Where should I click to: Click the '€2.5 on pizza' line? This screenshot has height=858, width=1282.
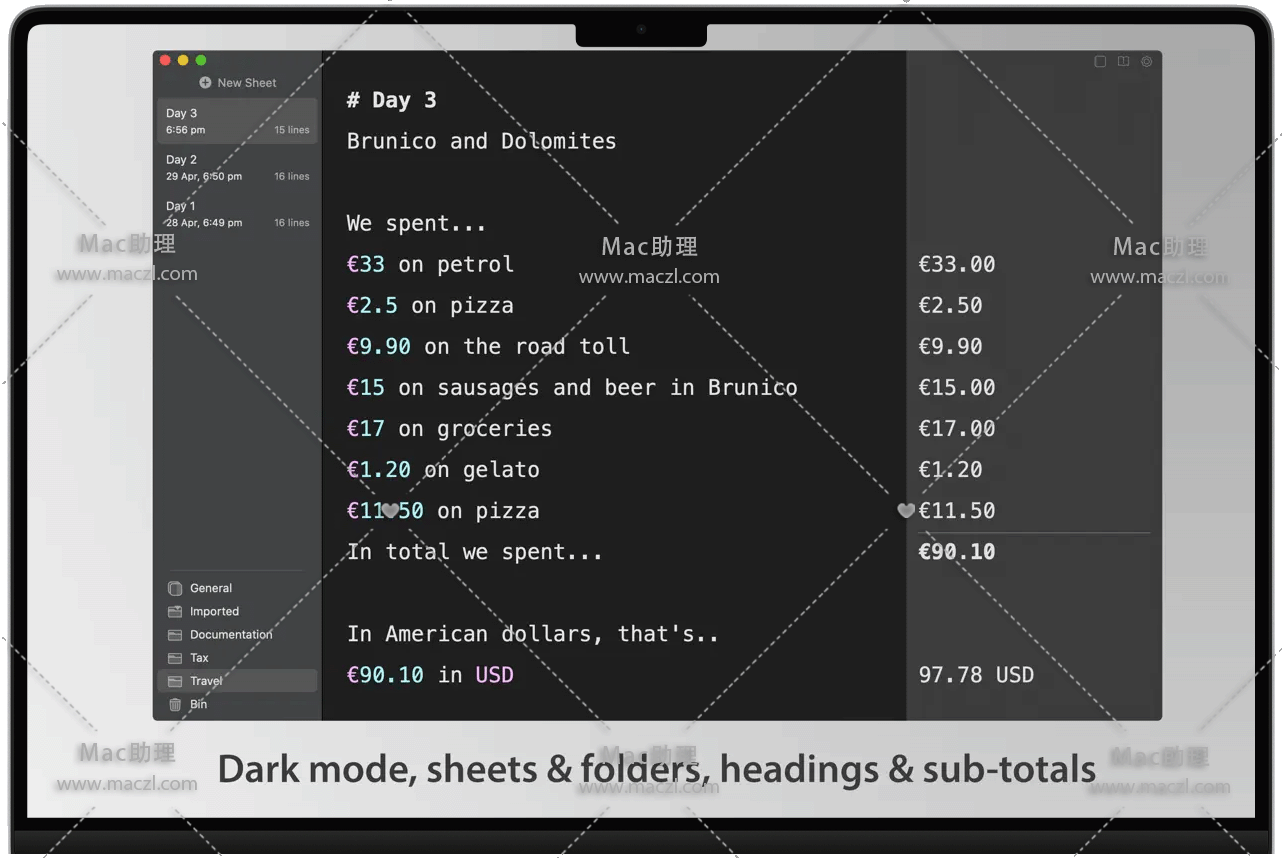coord(430,305)
